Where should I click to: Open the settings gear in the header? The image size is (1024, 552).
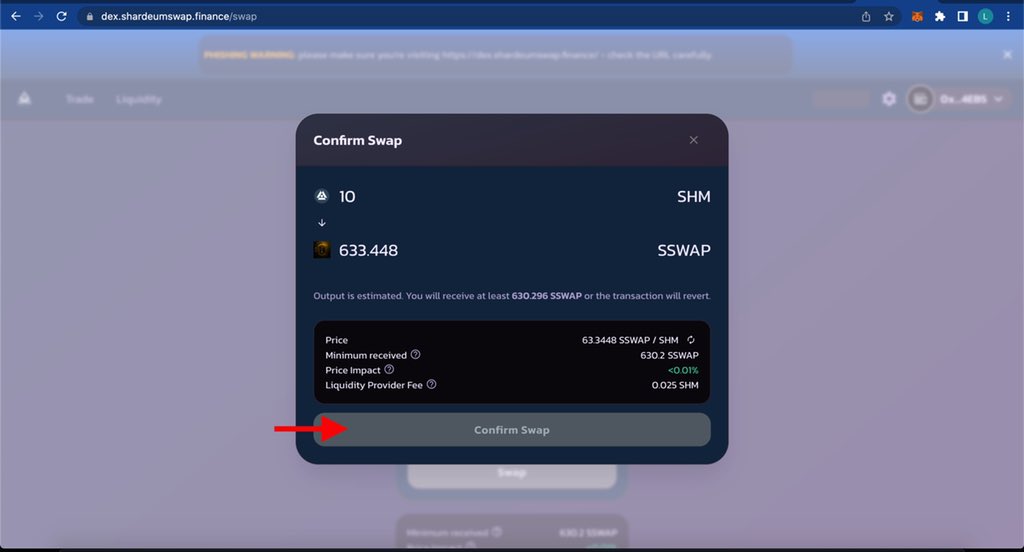[x=889, y=99]
